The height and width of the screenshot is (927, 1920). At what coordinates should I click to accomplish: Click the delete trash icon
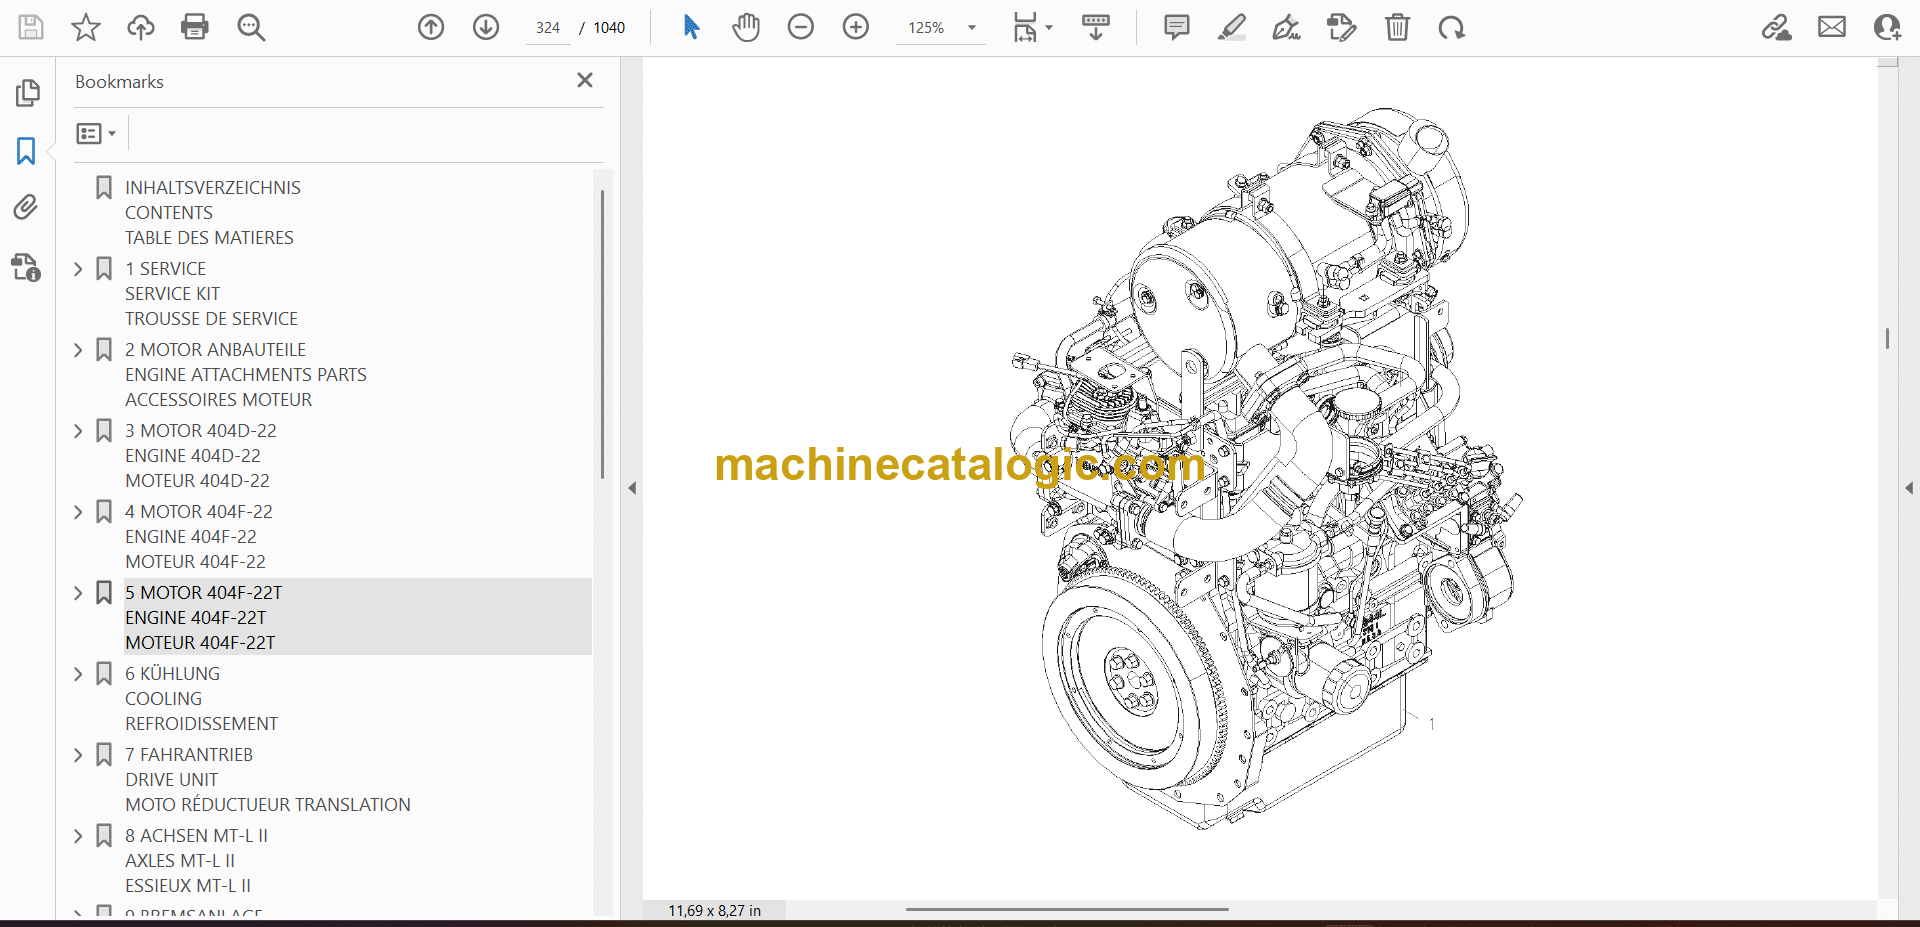[x=1397, y=27]
